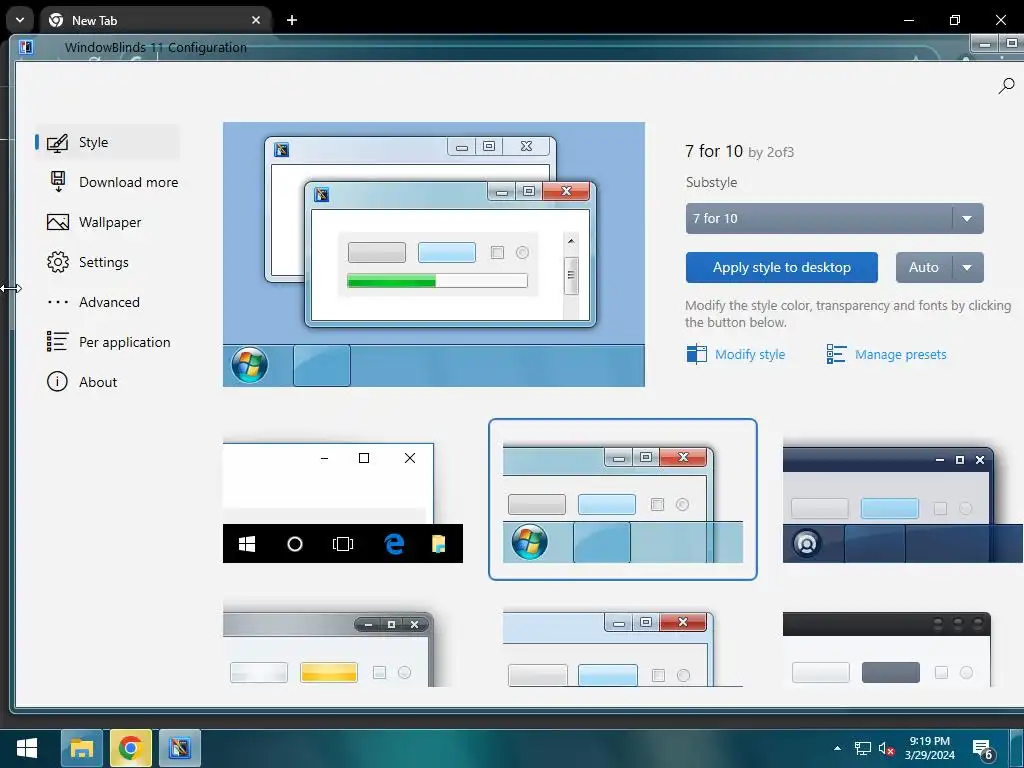
Task: Open the Style section in sidebar
Action: point(108,142)
